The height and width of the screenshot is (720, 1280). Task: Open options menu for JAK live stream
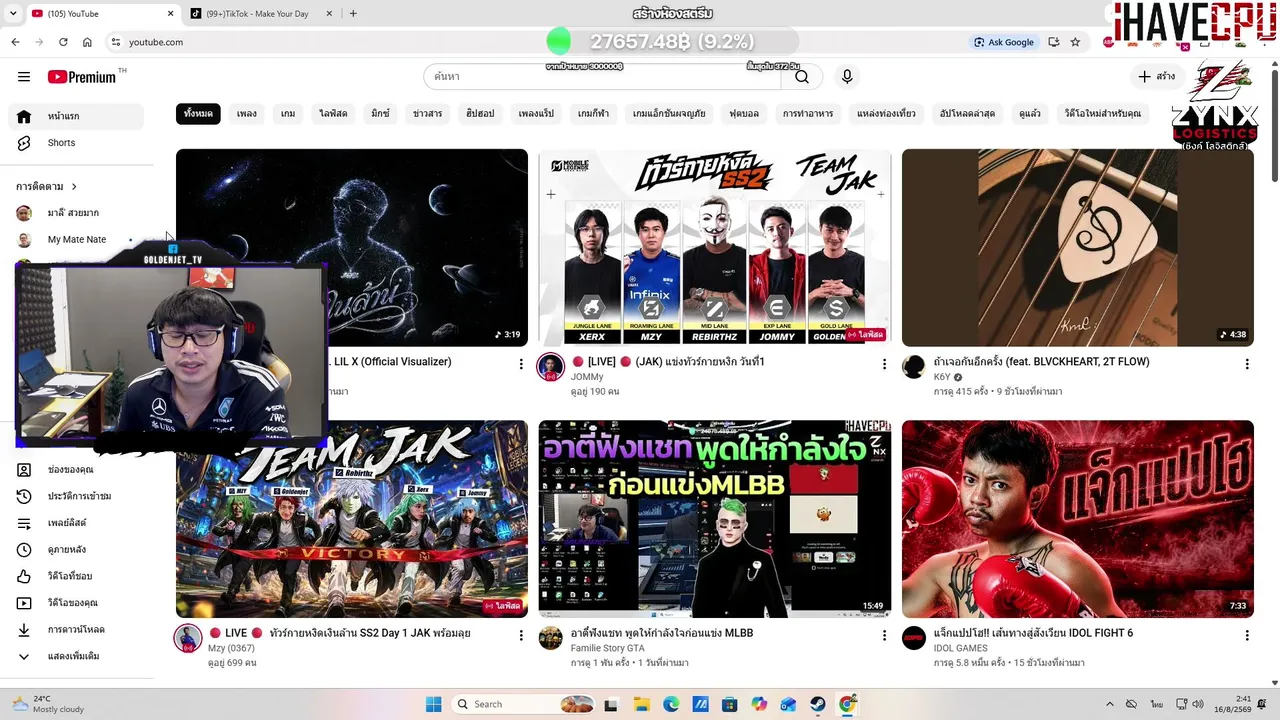[x=884, y=364]
